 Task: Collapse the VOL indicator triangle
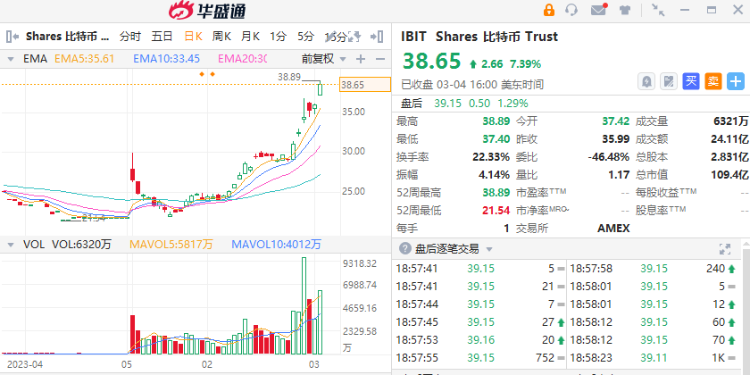coord(11,245)
